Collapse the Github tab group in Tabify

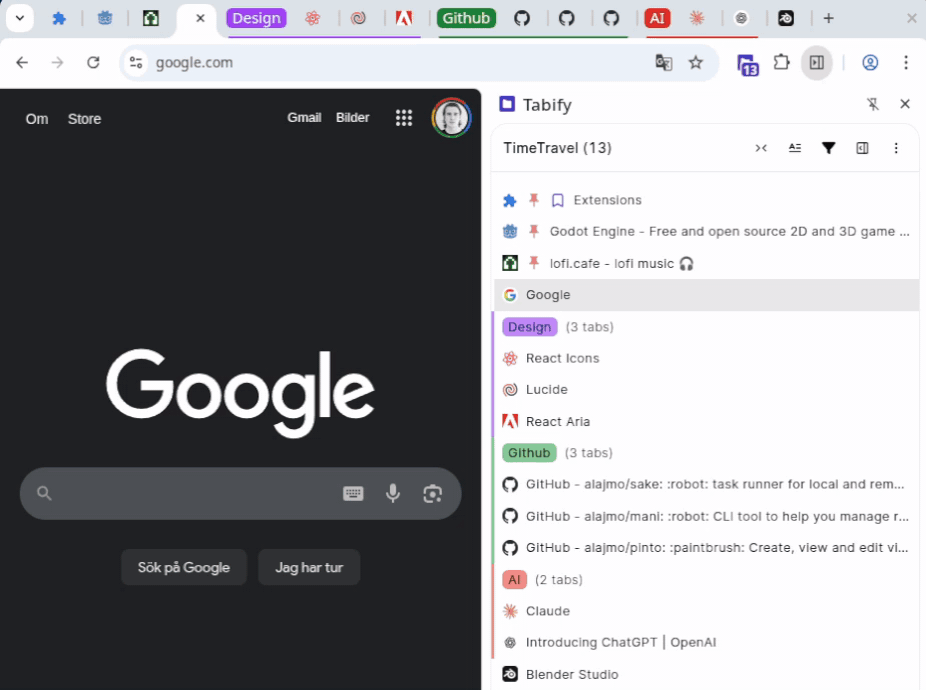tap(529, 452)
